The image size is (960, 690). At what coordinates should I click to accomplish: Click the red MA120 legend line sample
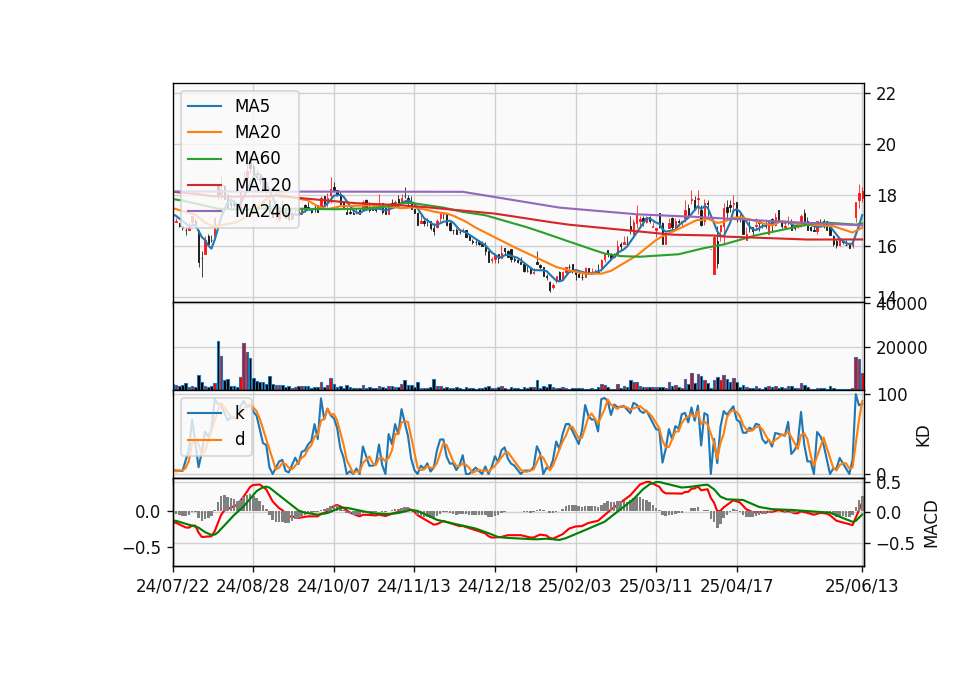[x=204, y=185]
